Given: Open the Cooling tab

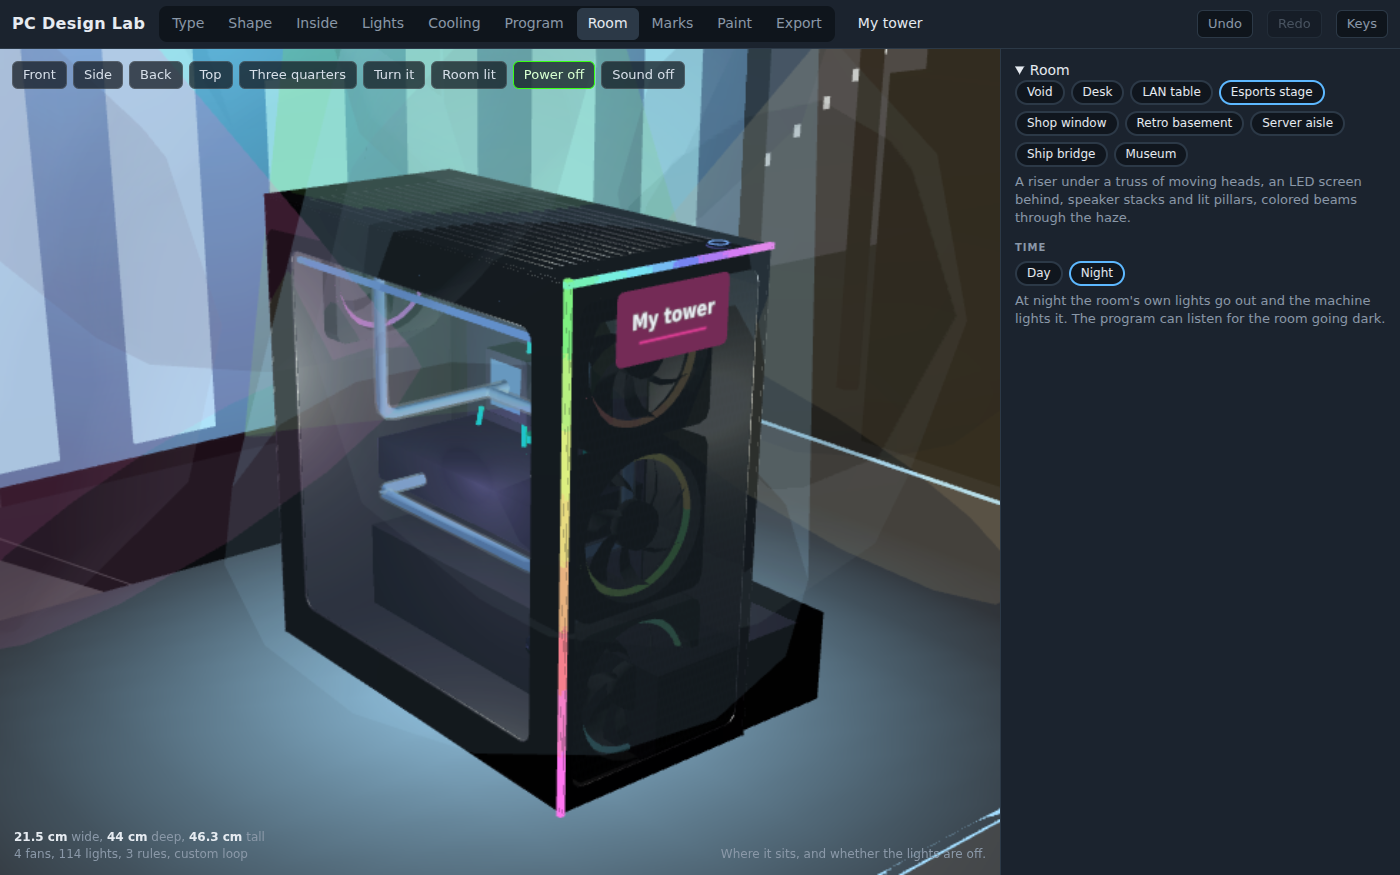Looking at the screenshot, I should click(454, 23).
